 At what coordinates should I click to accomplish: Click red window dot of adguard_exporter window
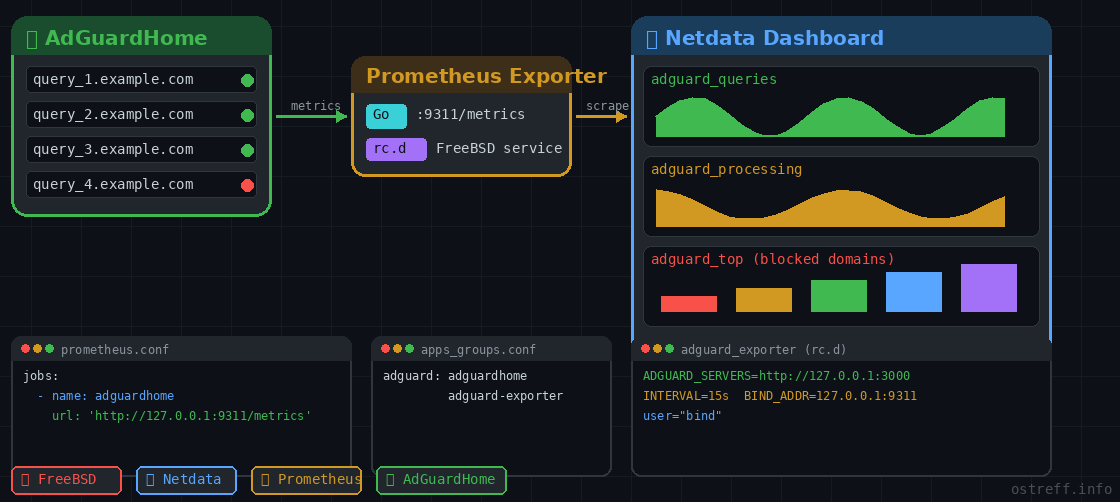pos(646,348)
